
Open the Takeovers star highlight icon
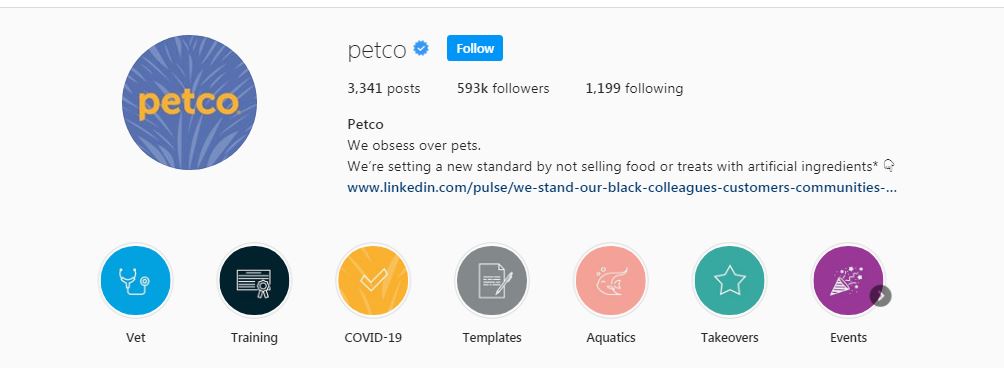(729, 281)
